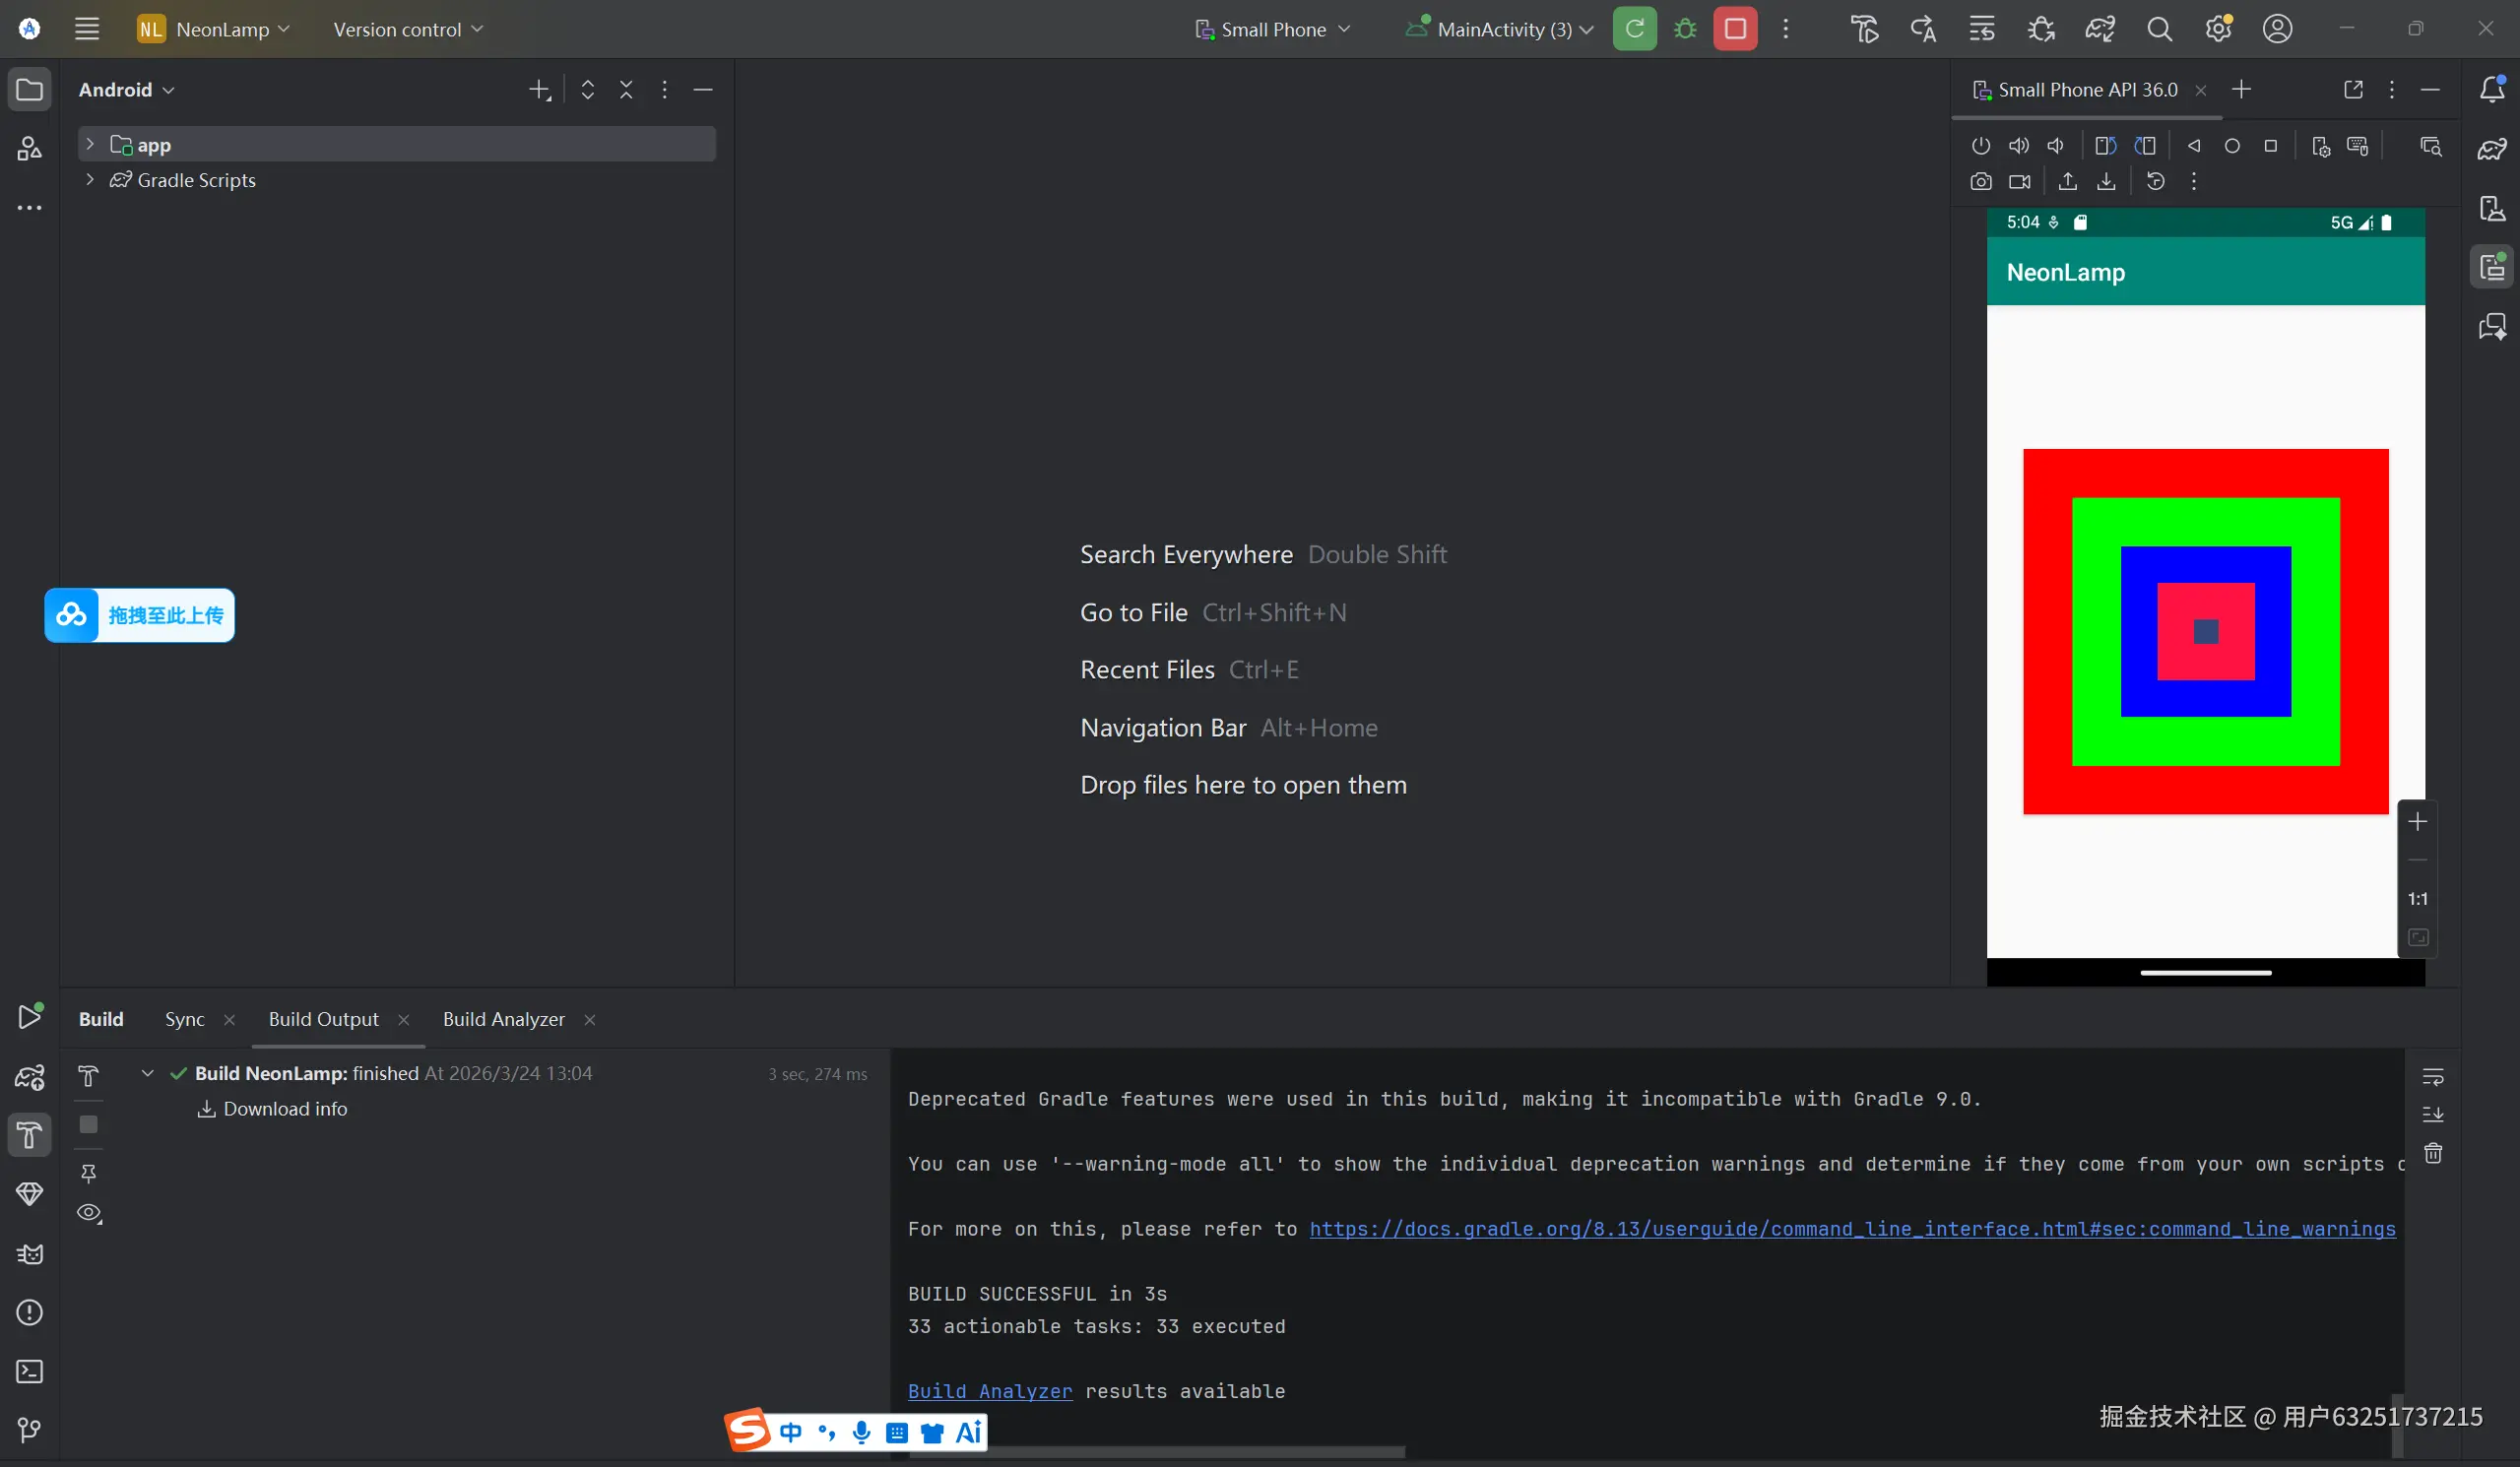Expand the app module tree node
Image resolution: width=2520 pixels, height=1467 pixels.
[x=90, y=145]
